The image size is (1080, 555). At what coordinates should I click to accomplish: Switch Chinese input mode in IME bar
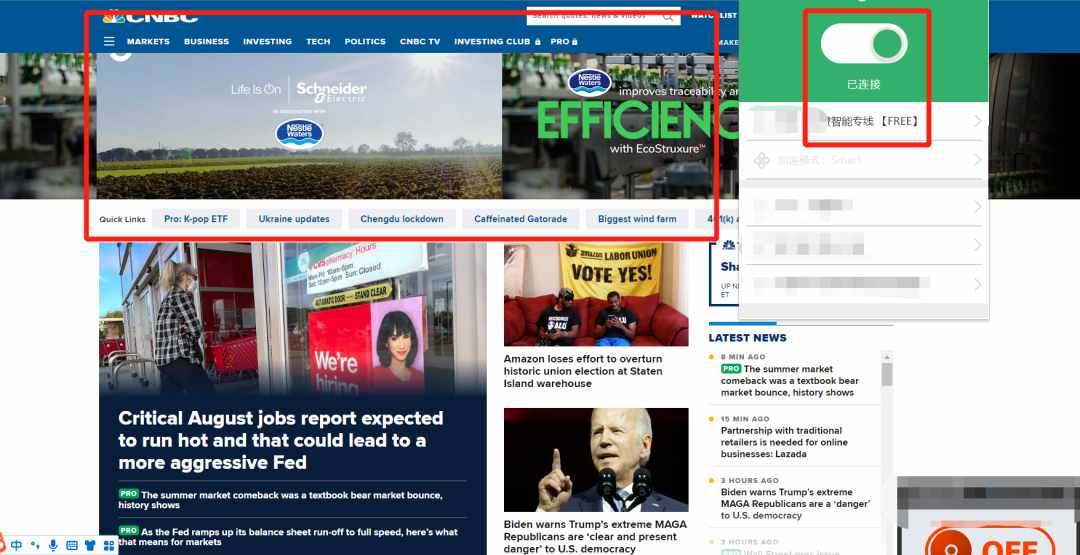click(17, 545)
